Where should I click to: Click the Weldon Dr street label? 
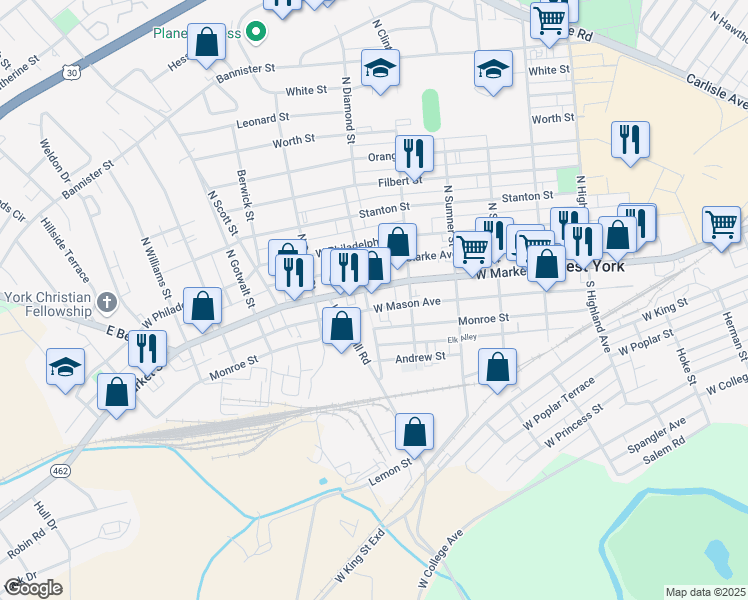[x=55, y=161]
